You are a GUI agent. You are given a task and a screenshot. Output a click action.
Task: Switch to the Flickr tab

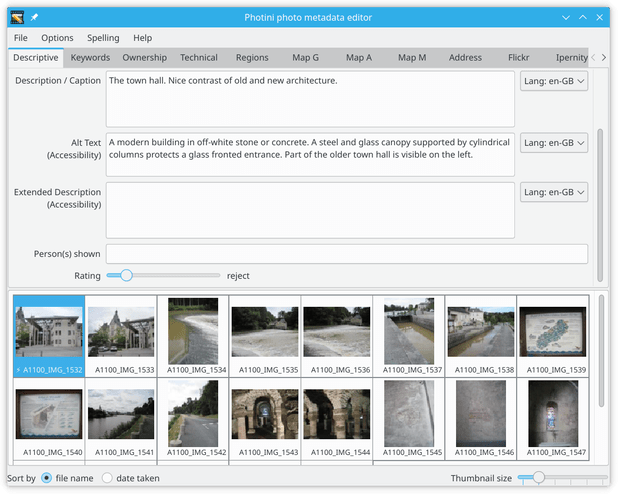(518, 58)
